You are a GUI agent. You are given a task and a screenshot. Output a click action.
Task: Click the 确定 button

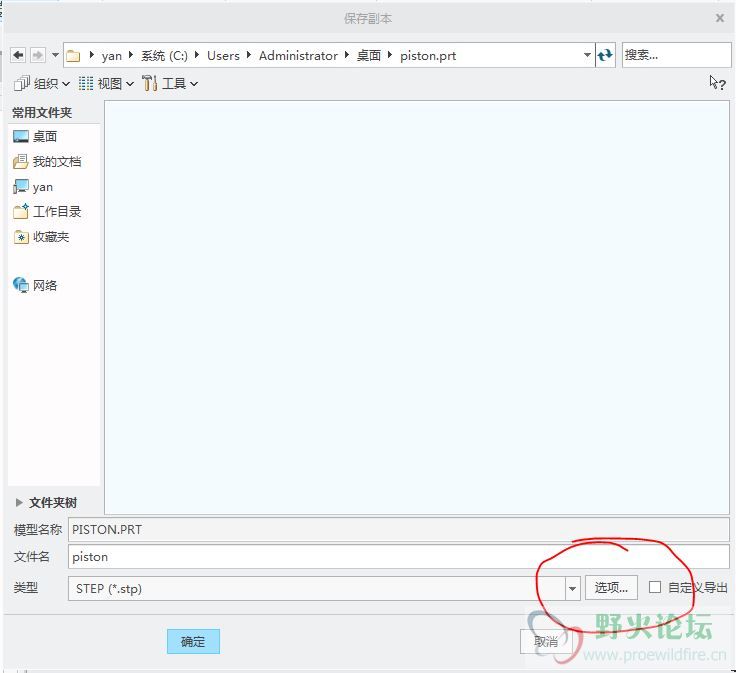pyautogui.click(x=193, y=642)
